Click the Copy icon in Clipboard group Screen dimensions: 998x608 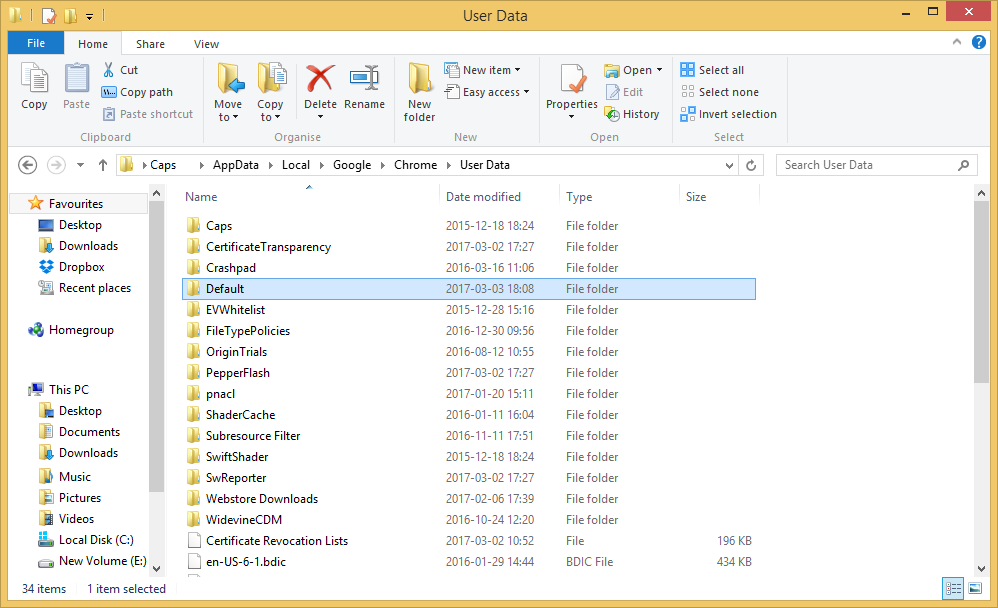pos(34,85)
